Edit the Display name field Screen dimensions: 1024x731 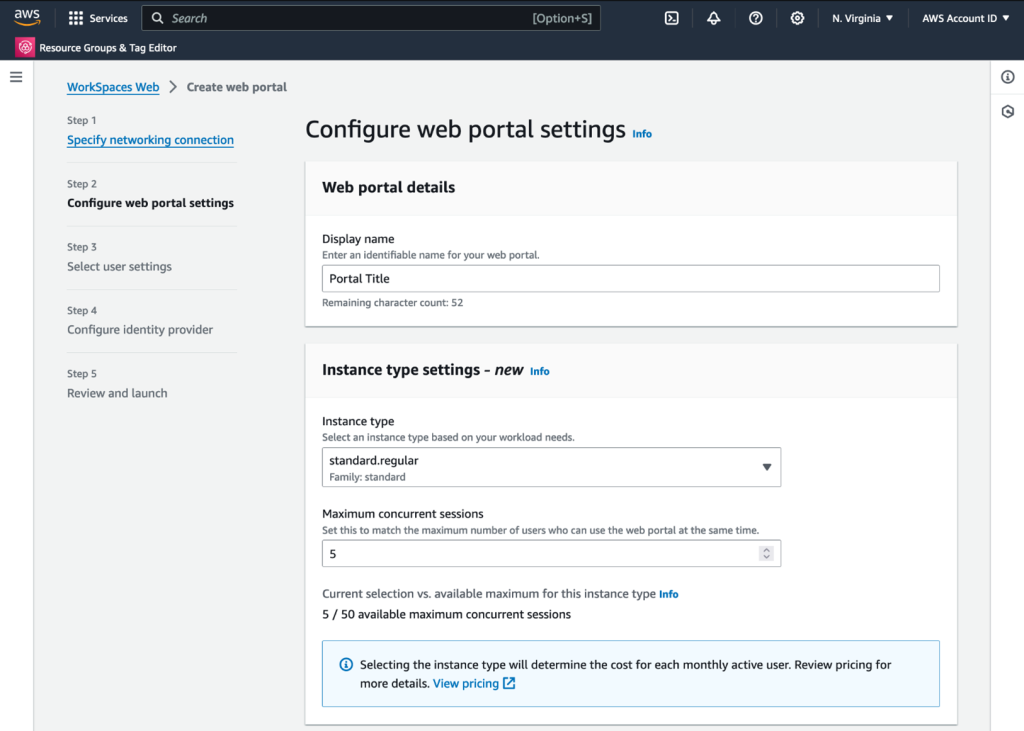[630, 278]
